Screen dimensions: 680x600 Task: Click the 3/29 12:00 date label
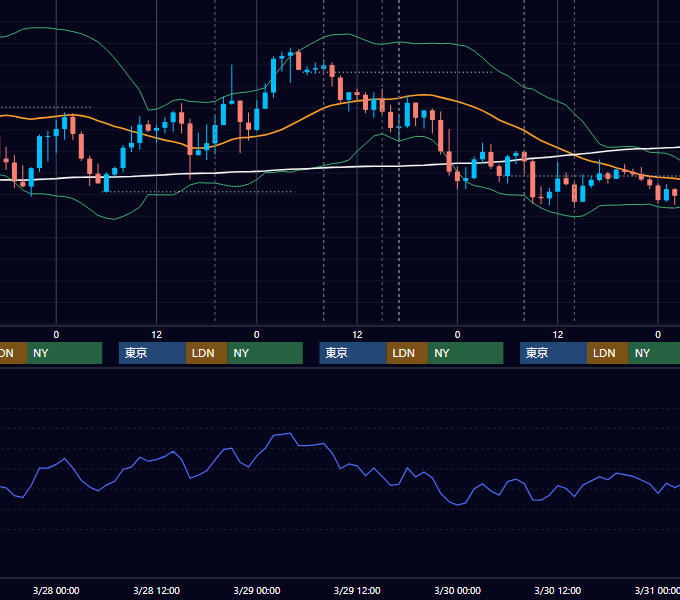pyautogui.click(x=357, y=590)
